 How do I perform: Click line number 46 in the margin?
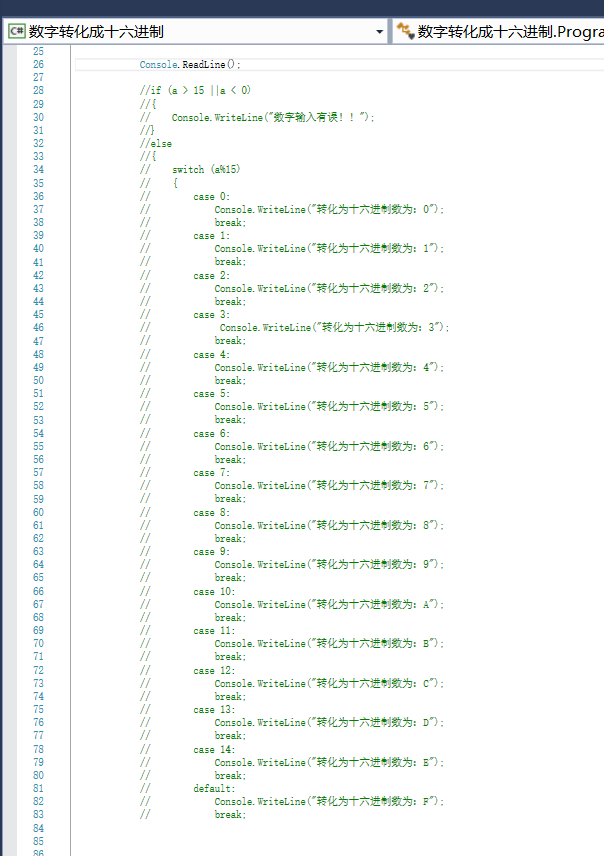pyautogui.click(x=38, y=328)
